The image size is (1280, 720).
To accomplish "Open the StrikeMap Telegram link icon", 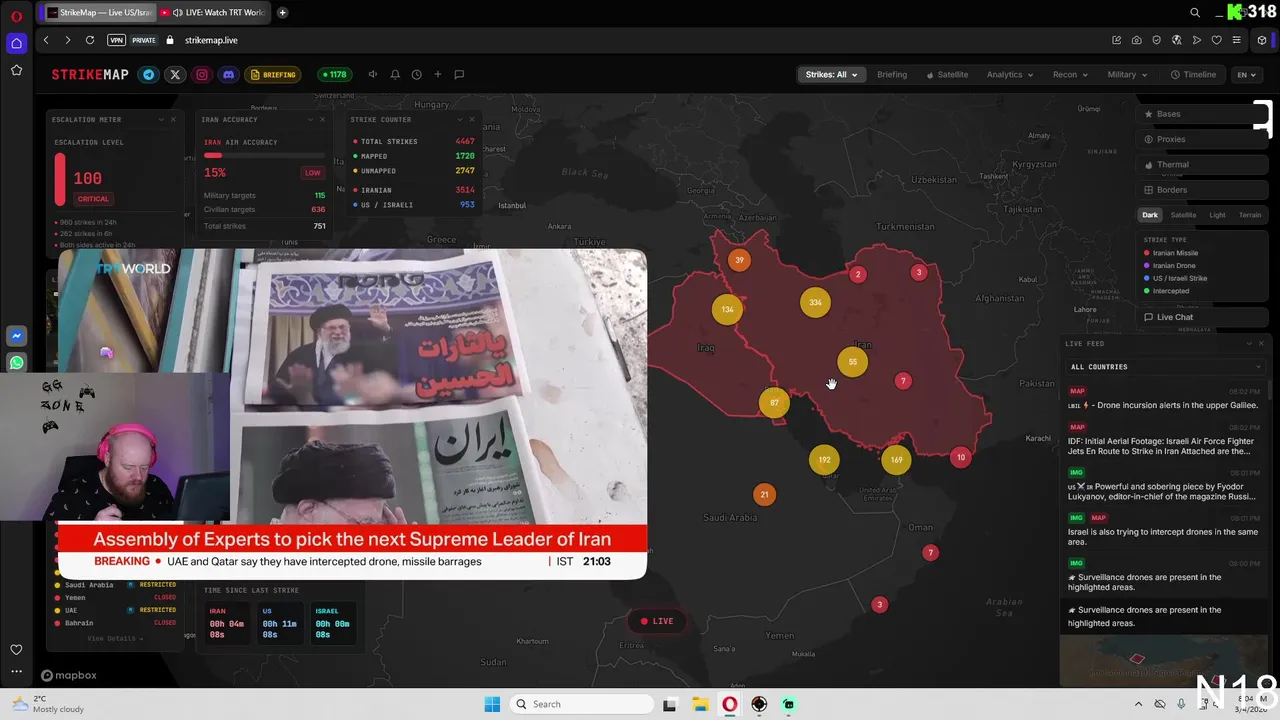I will (149, 74).
